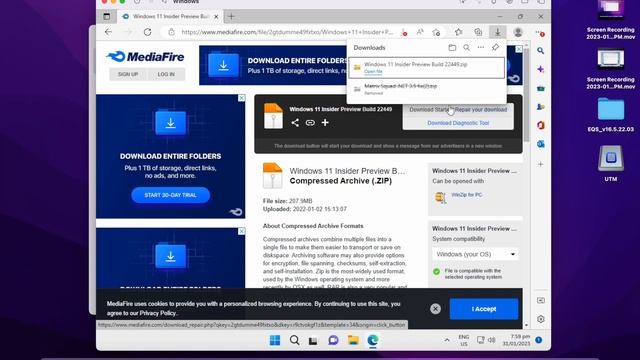
Task: Click MediaFire logo
Action: pyautogui.click(x=145, y=57)
